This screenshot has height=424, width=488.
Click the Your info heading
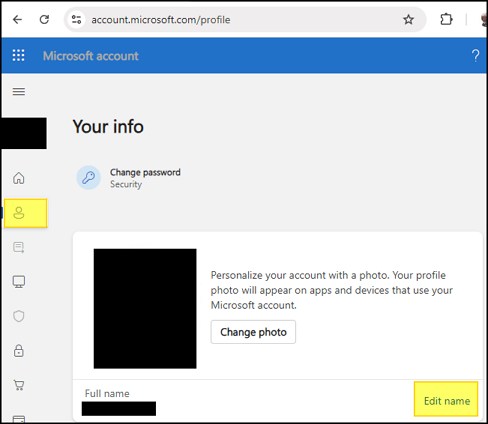tap(108, 127)
